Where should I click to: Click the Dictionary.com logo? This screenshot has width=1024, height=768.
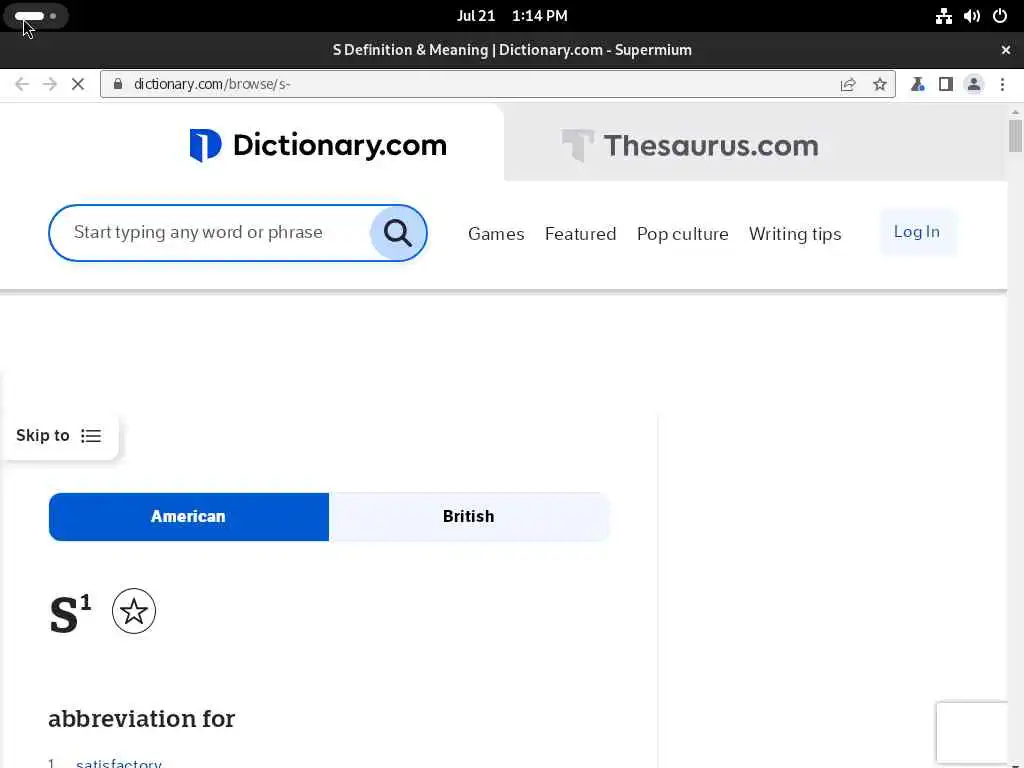(318, 145)
